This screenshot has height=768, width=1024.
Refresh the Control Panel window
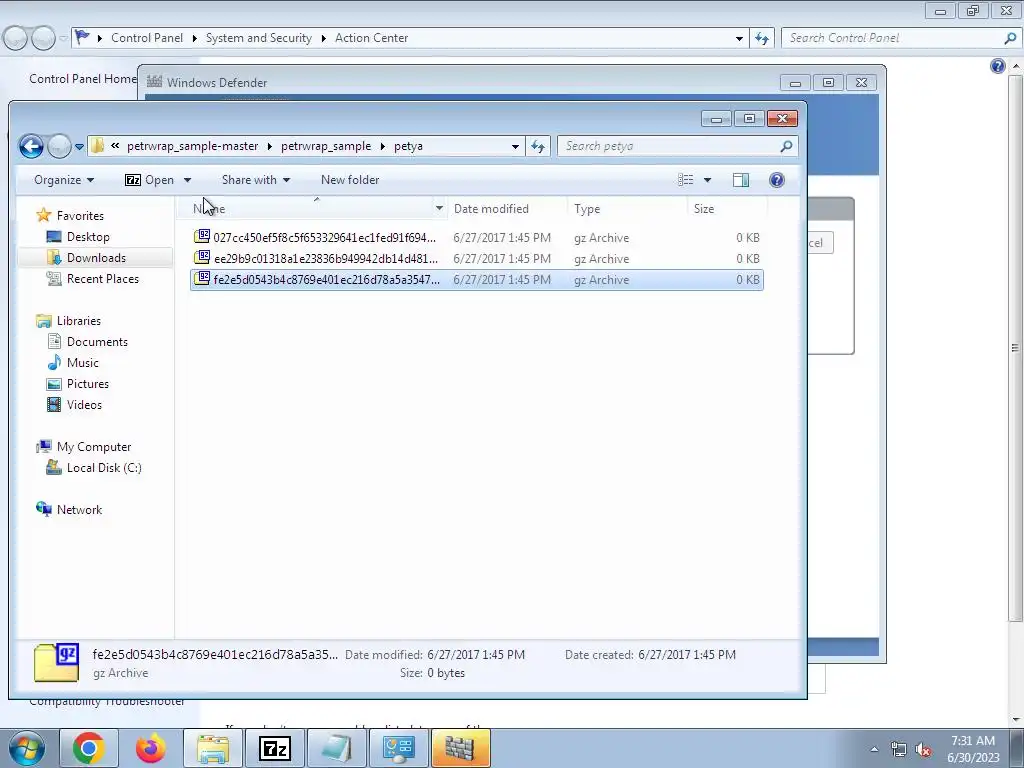click(x=761, y=38)
